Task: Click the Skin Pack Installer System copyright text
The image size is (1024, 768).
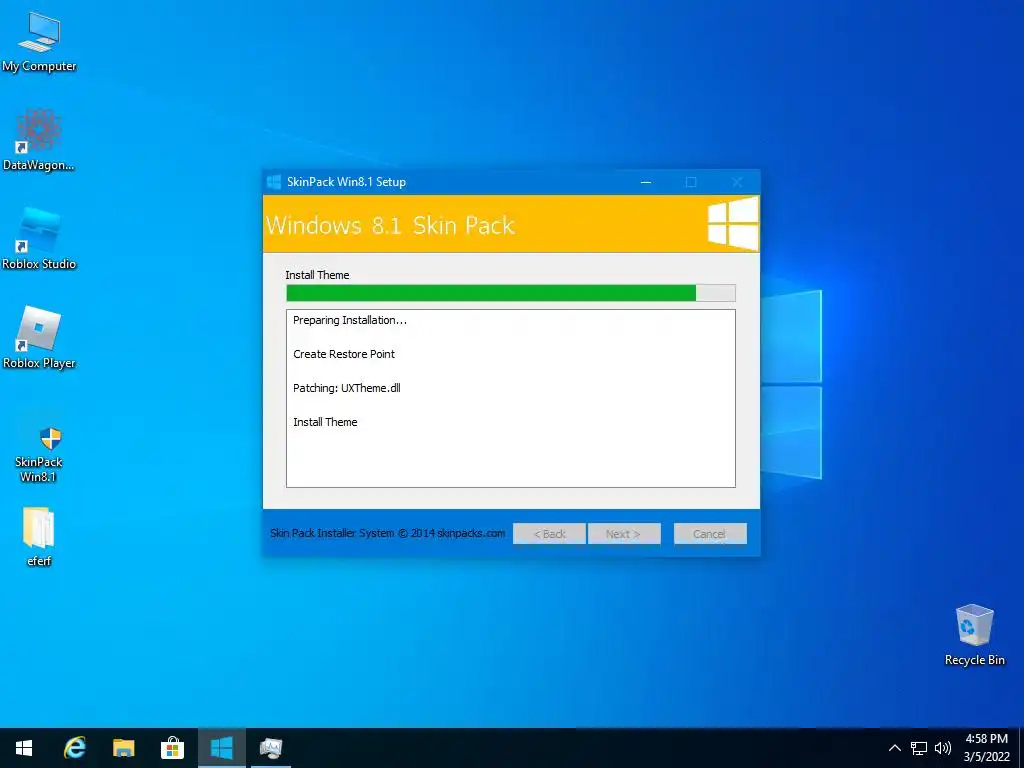Action: coord(387,533)
